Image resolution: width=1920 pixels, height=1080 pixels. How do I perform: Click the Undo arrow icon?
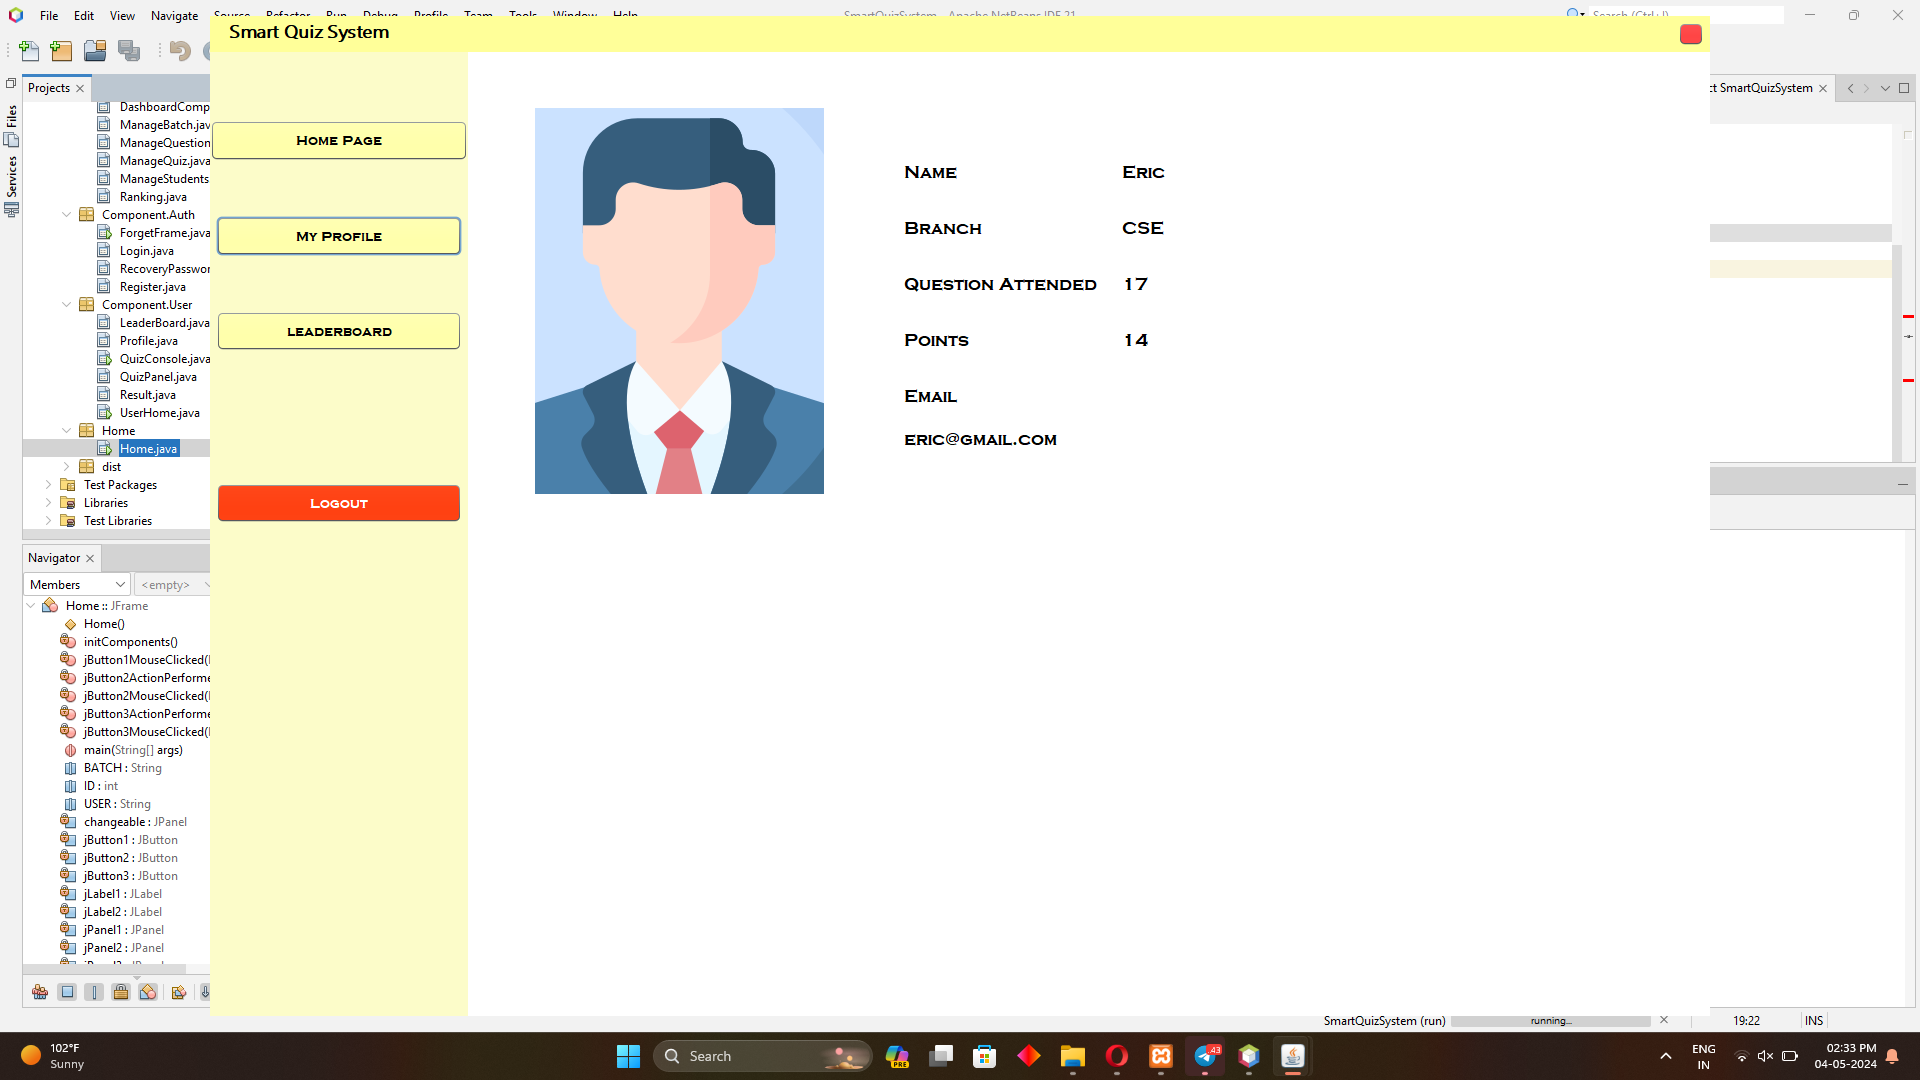[x=180, y=51]
